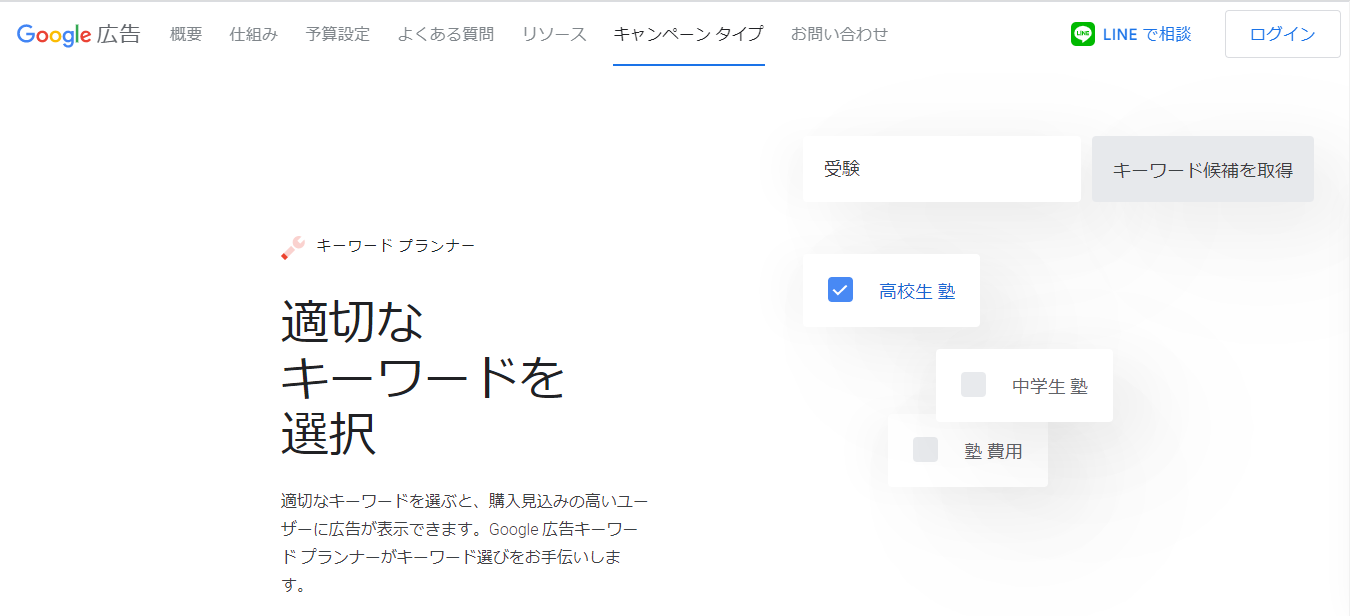Open the お問い合わせ page
Image resolution: width=1350 pixels, height=616 pixels.
(839, 34)
